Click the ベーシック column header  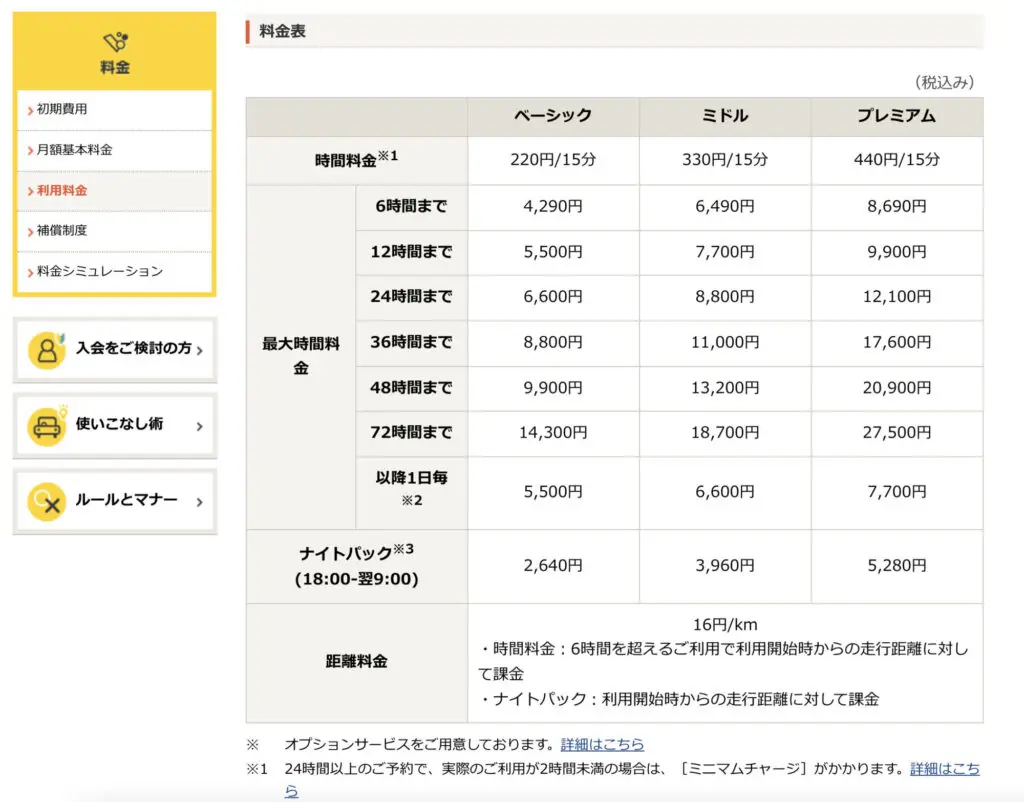click(553, 116)
